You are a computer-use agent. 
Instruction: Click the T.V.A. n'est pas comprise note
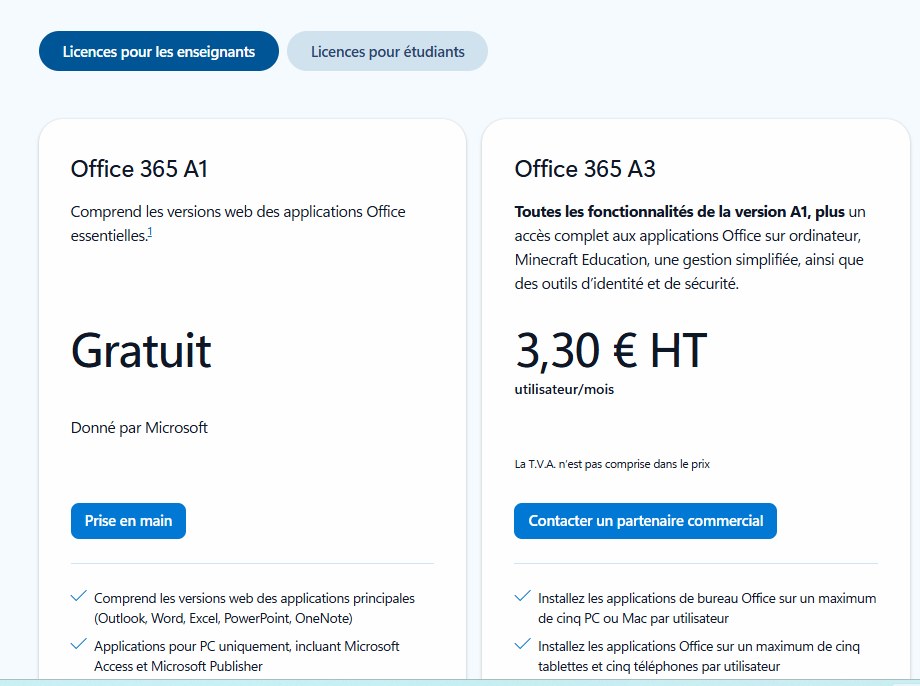(x=612, y=464)
